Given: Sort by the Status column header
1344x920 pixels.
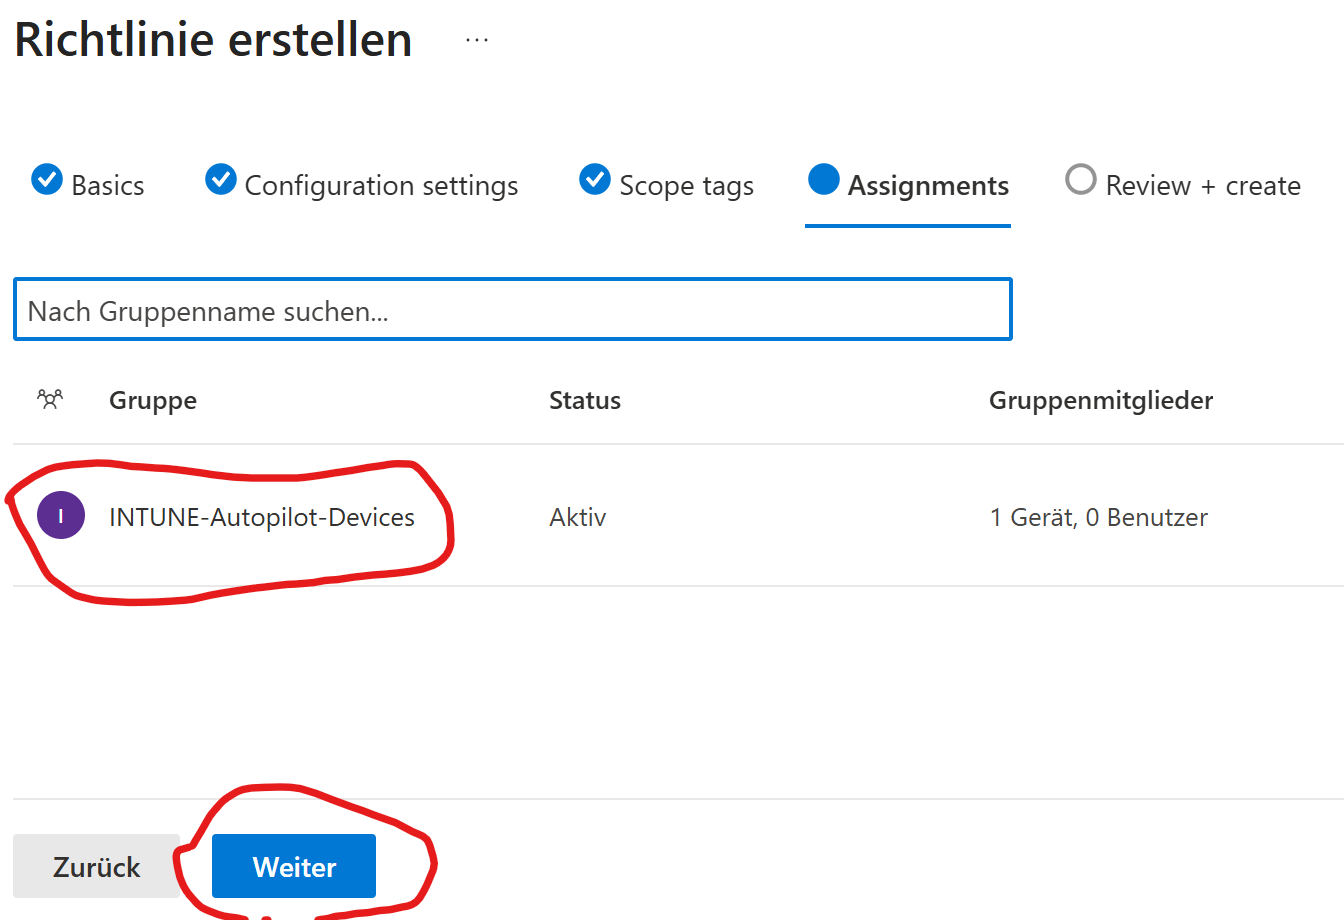Looking at the screenshot, I should tap(585, 401).
